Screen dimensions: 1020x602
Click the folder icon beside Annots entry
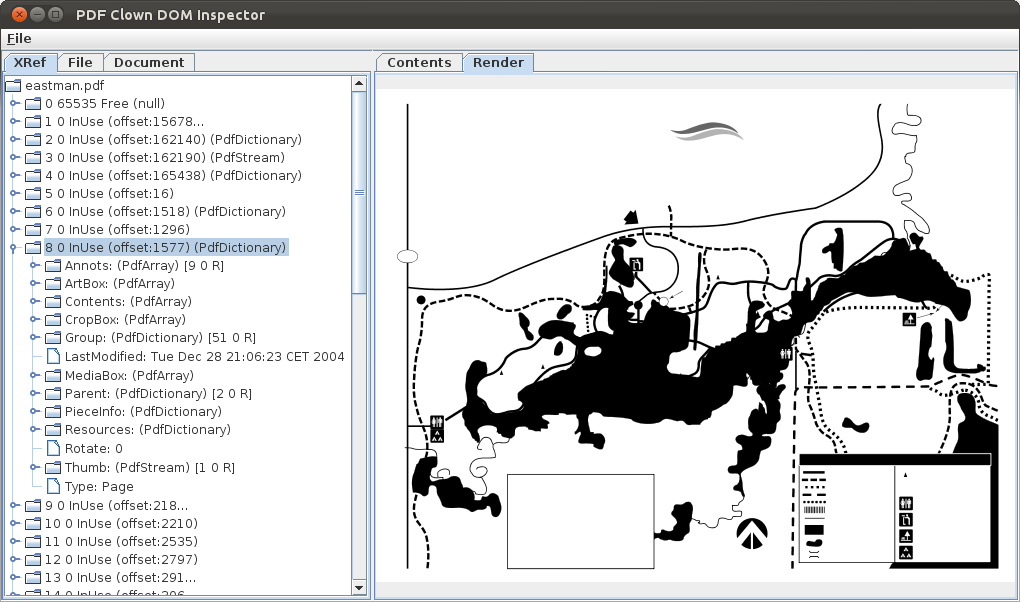coord(52,266)
